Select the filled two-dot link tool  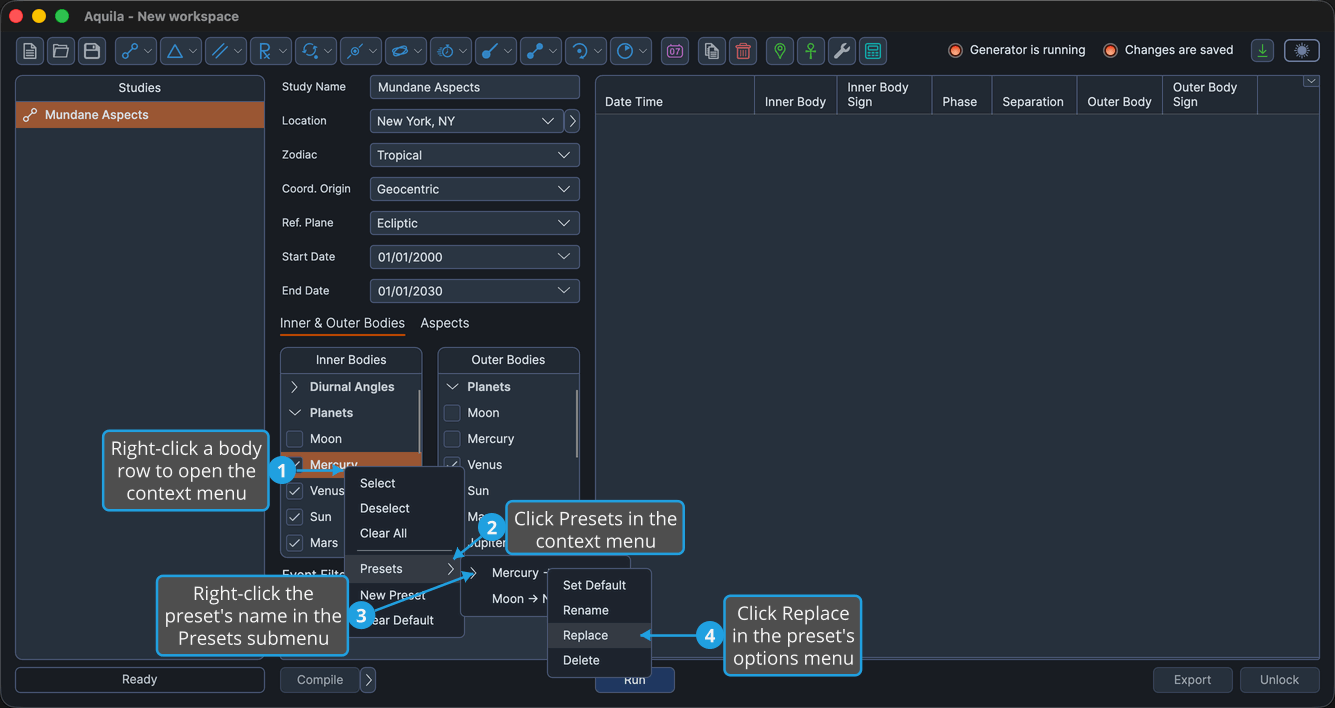pos(541,51)
